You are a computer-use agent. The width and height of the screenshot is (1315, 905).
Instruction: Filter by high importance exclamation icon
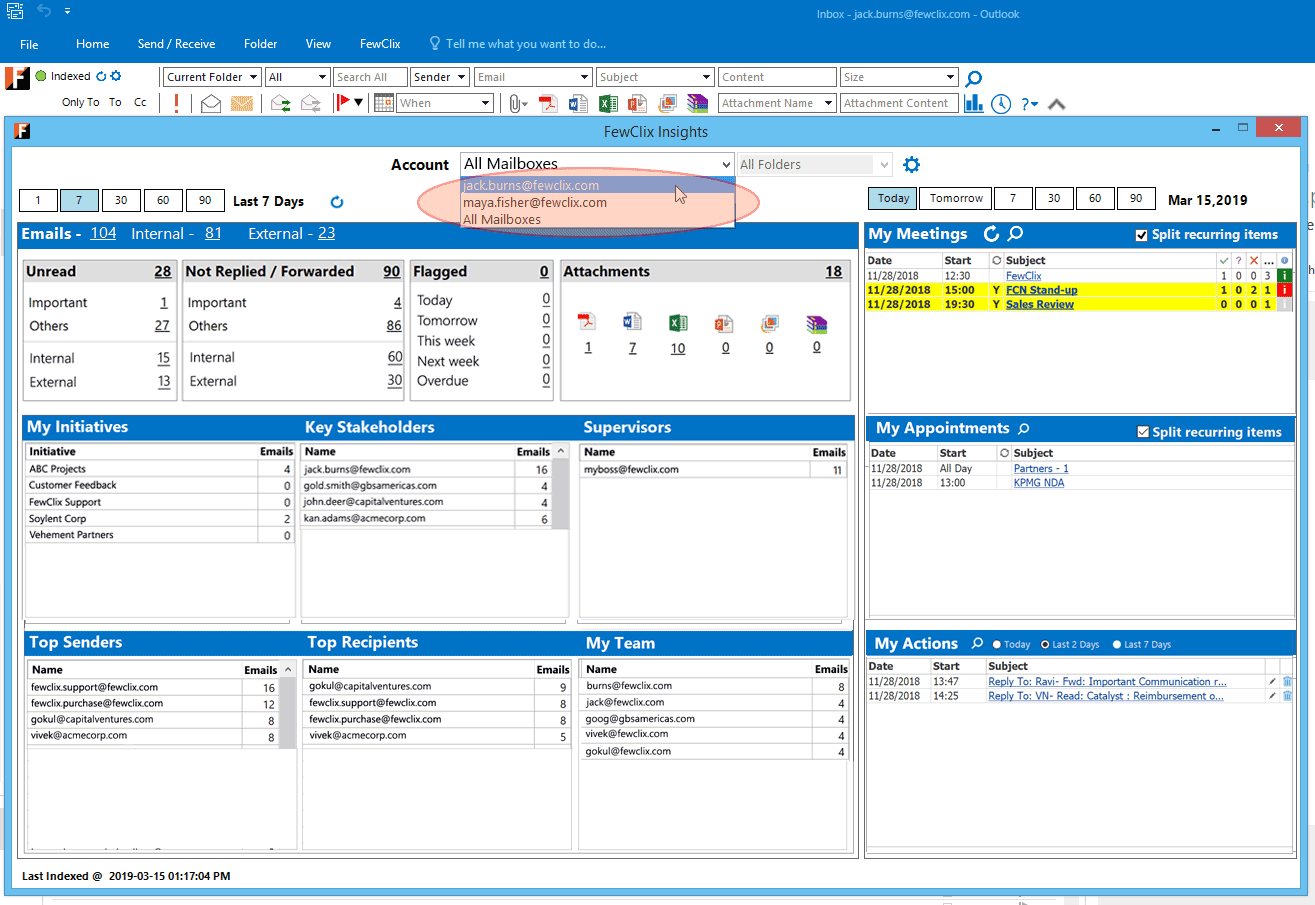(x=177, y=103)
